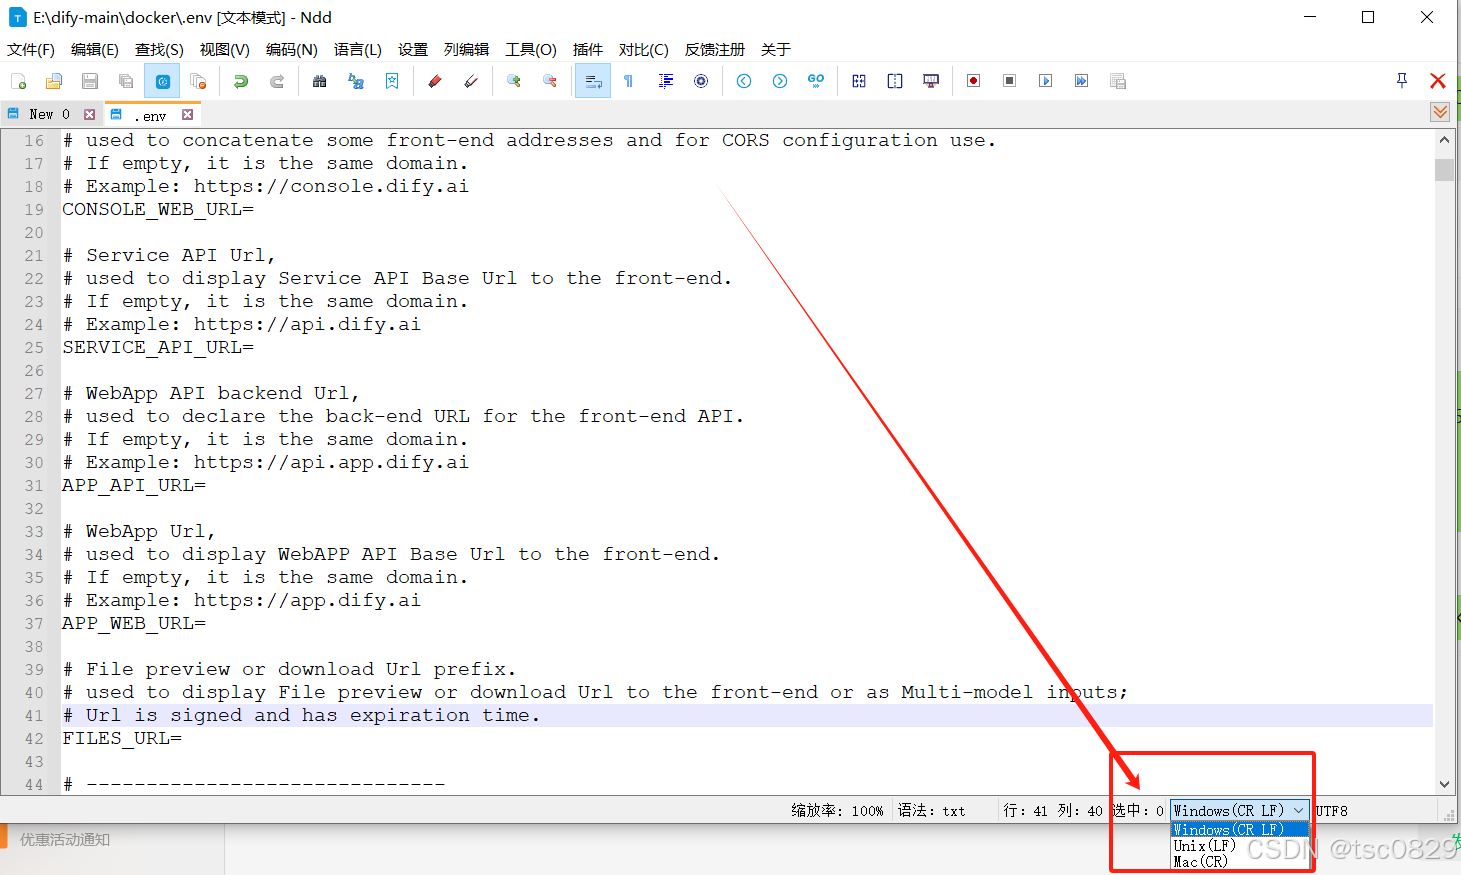The image size is (1461, 875).
Task: Toggle the bookmark icon in toolbar
Action: pyautogui.click(x=393, y=81)
